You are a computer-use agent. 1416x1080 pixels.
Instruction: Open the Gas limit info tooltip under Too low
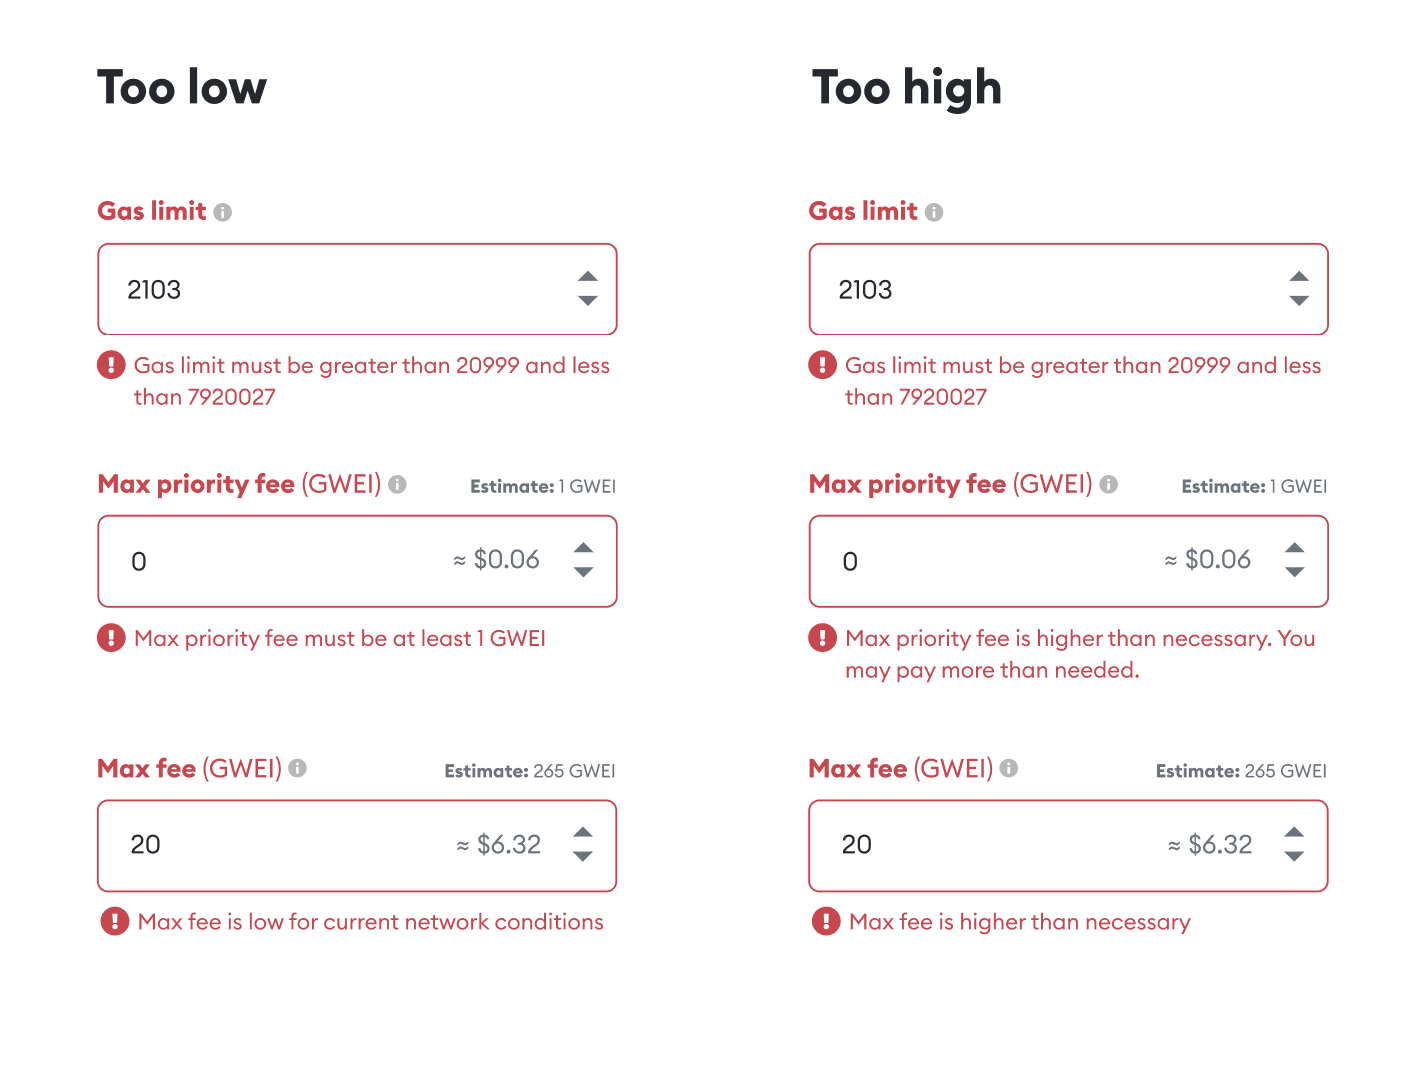pos(223,211)
